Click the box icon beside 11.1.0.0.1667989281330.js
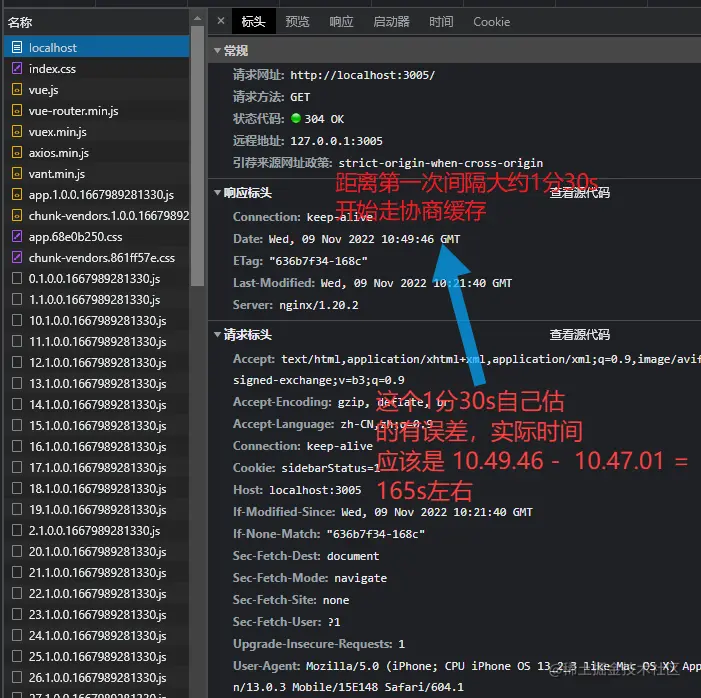Screen dimensions: 701x698 pos(17,342)
